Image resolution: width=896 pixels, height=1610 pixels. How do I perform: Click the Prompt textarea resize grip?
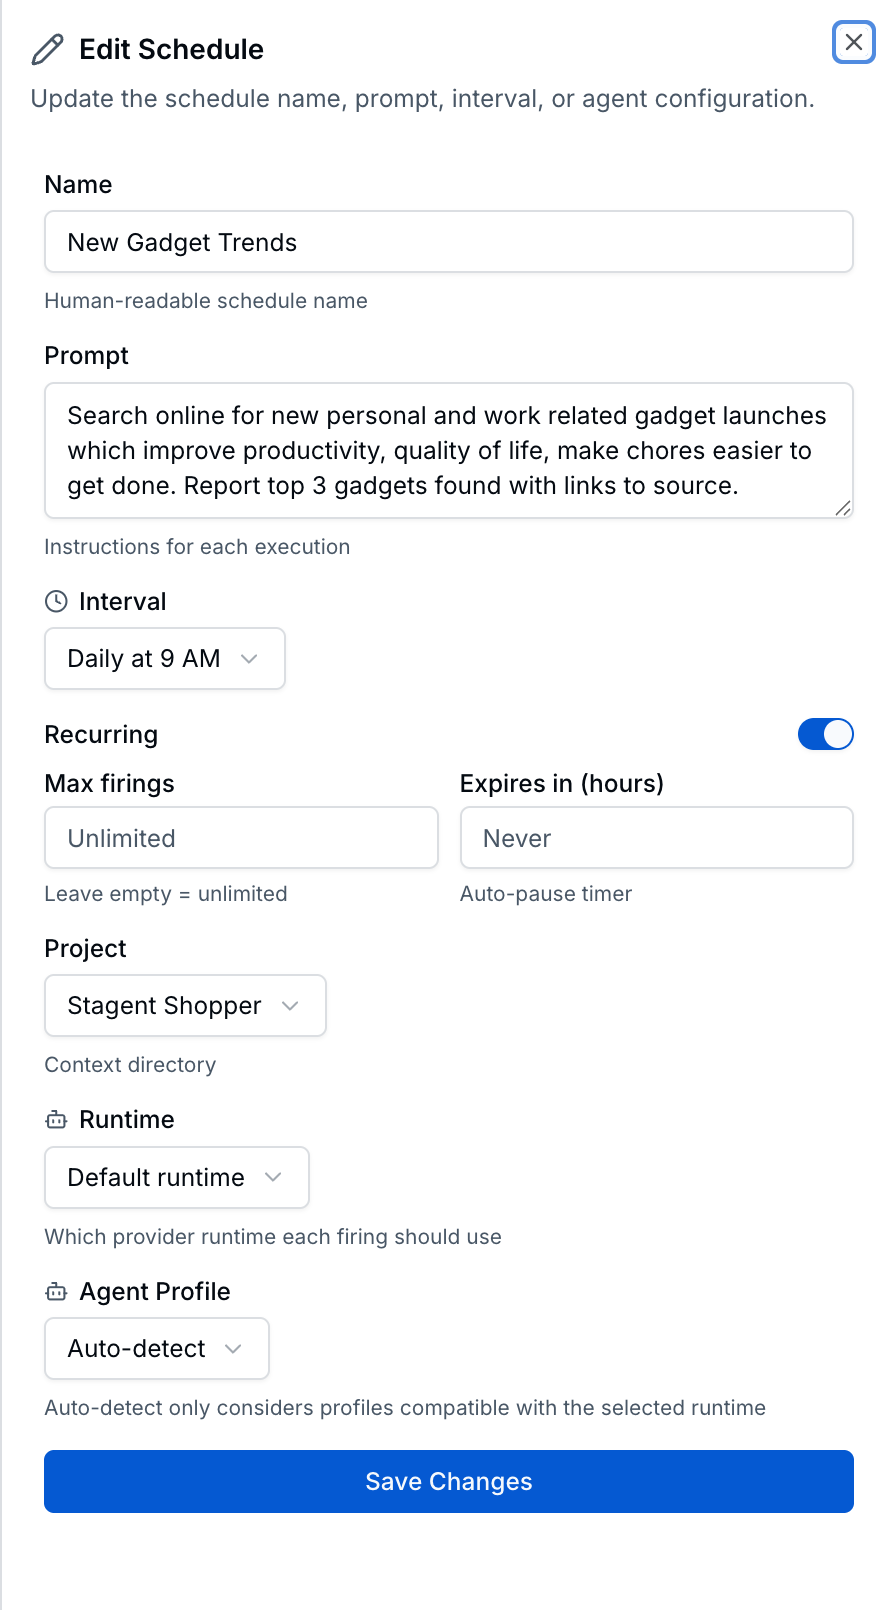pos(843,509)
